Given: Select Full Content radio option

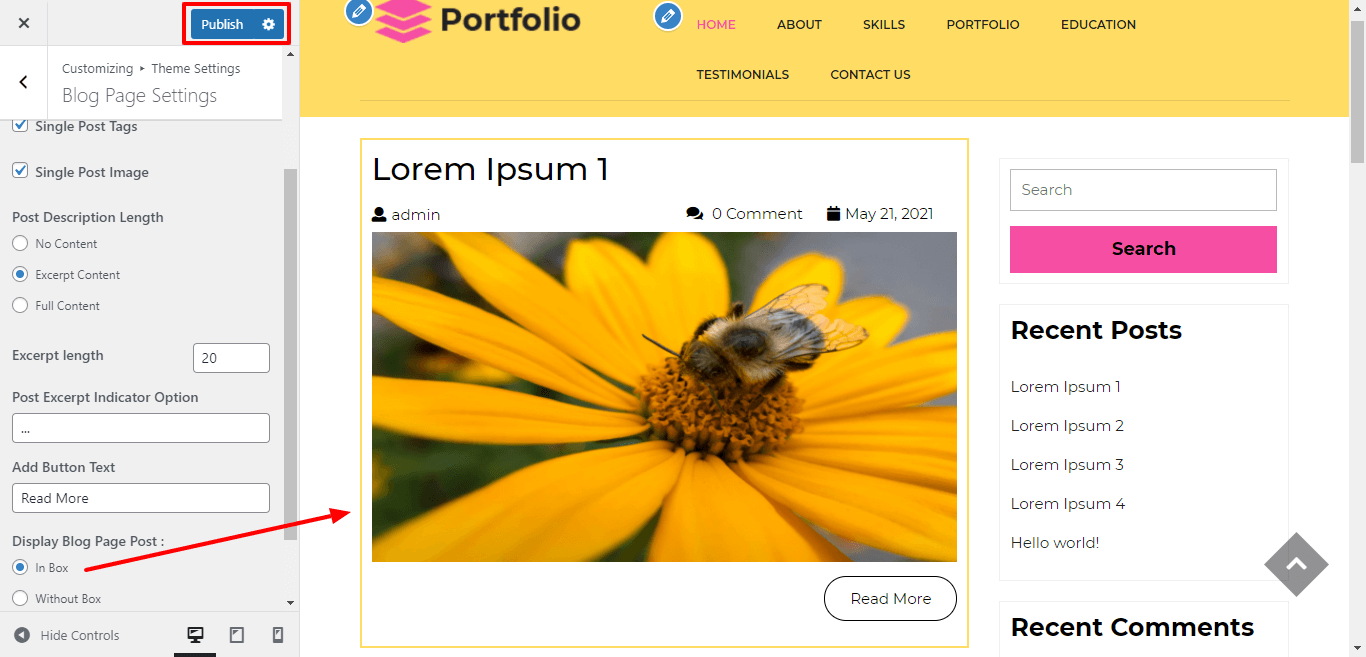Looking at the screenshot, I should pyautogui.click(x=20, y=305).
